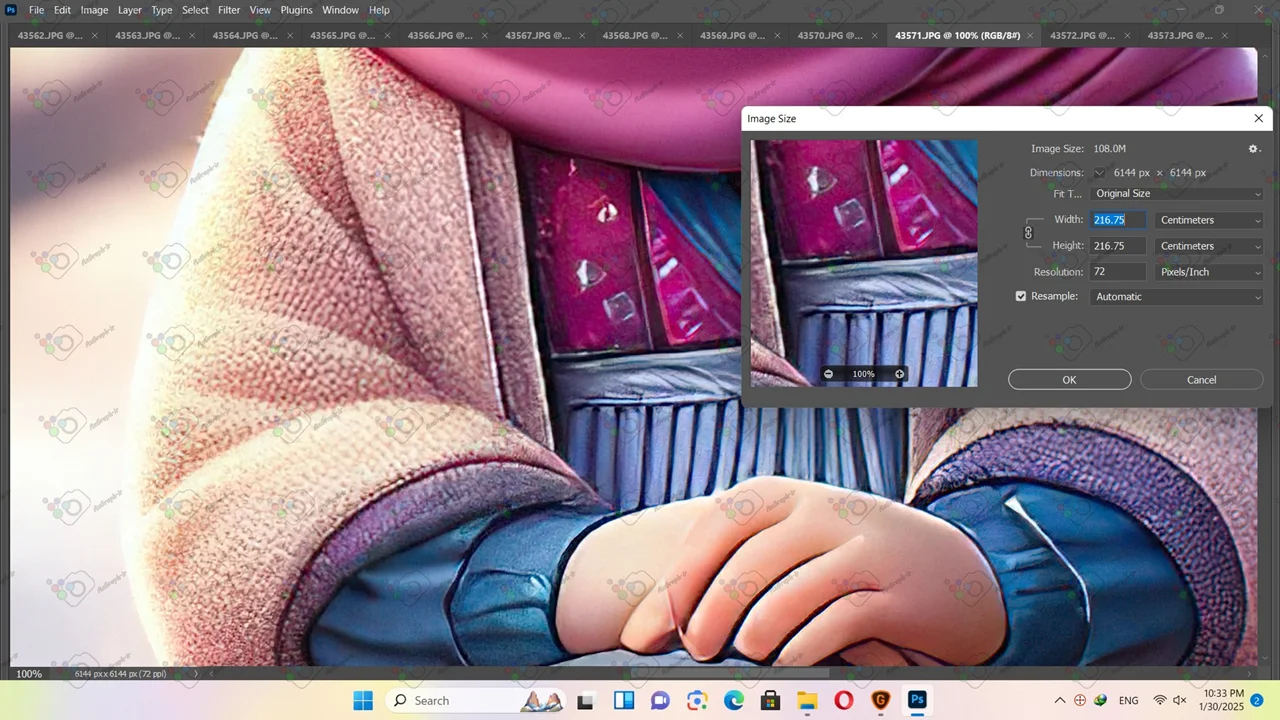The width and height of the screenshot is (1280, 720).
Task: Zoom out the dialog preview with minus icon
Action: 828,374
